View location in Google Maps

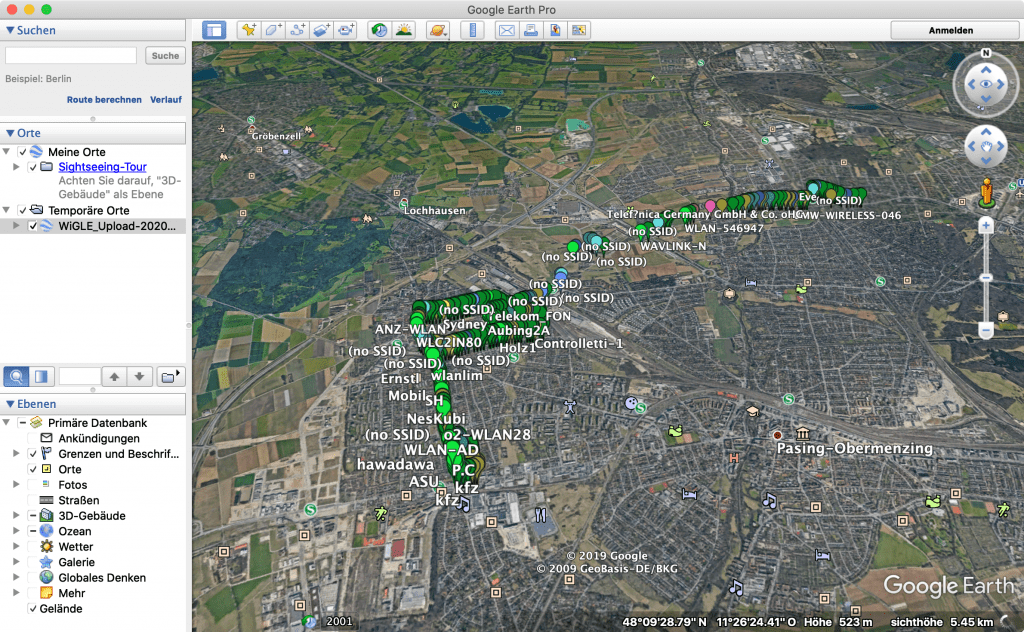(579, 30)
